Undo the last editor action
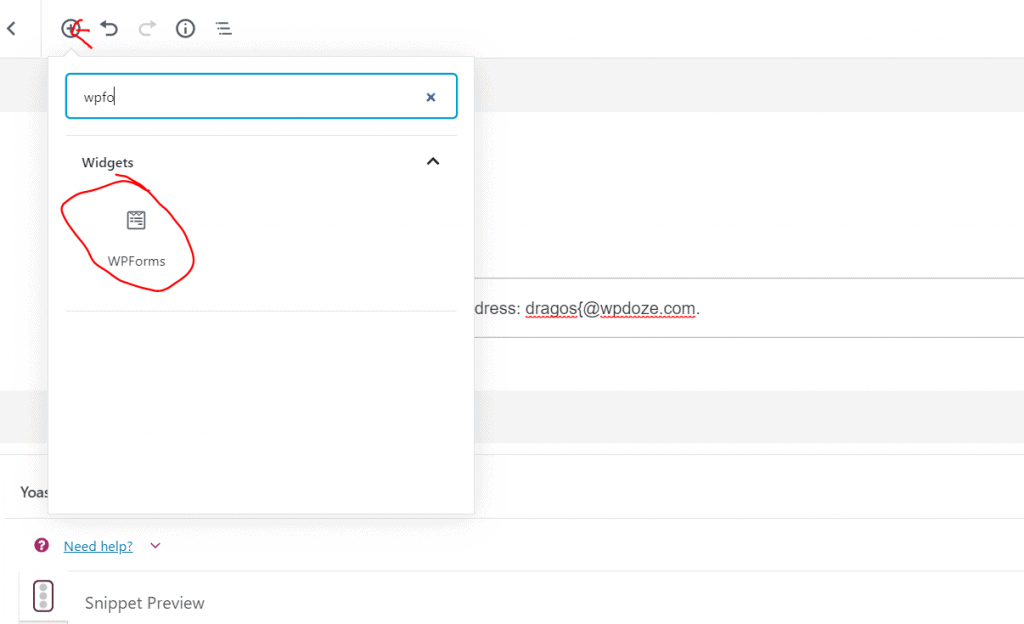1024x624 pixels. pyautogui.click(x=109, y=29)
